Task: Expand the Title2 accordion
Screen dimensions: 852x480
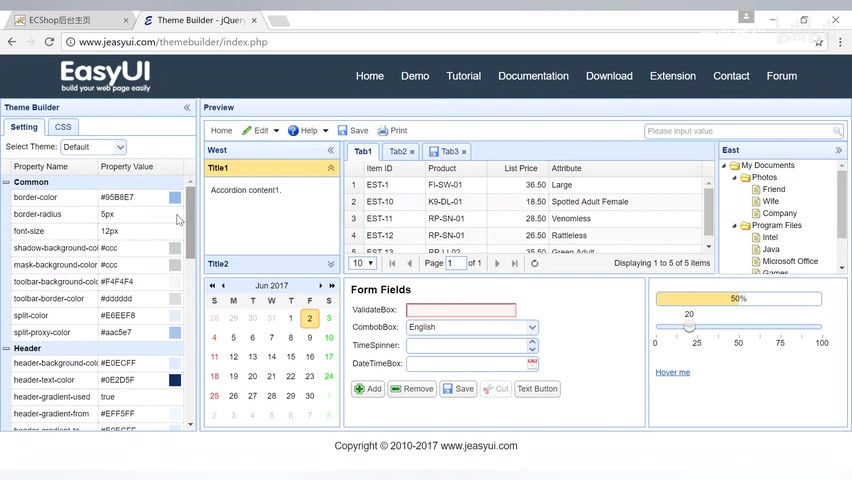Action: [x=330, y=264]
